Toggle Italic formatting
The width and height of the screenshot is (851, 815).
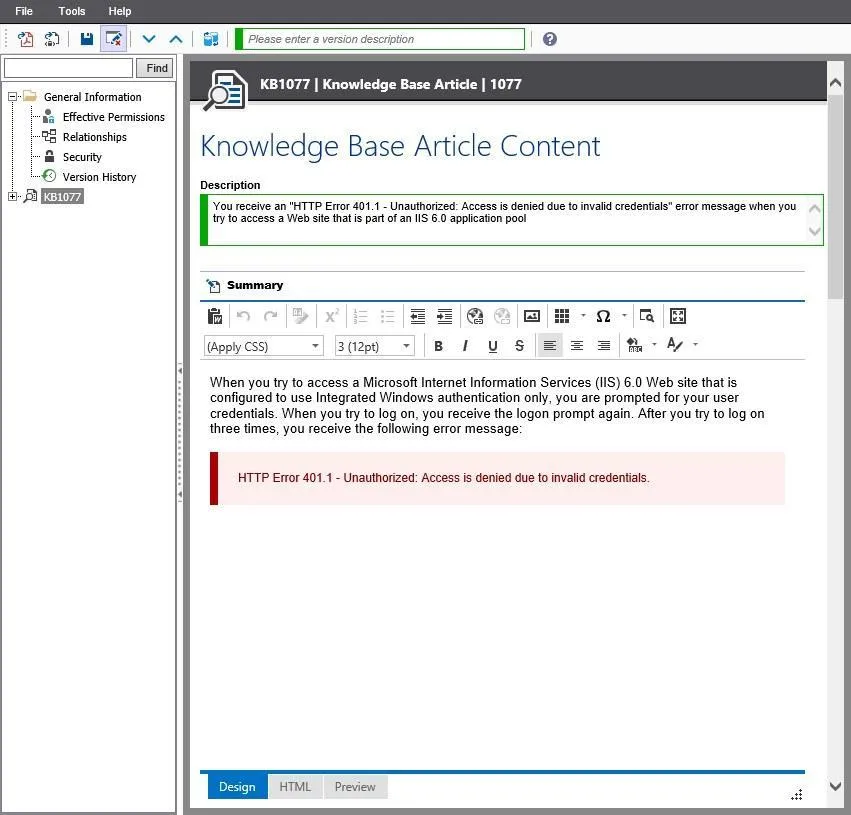[465, 346]
